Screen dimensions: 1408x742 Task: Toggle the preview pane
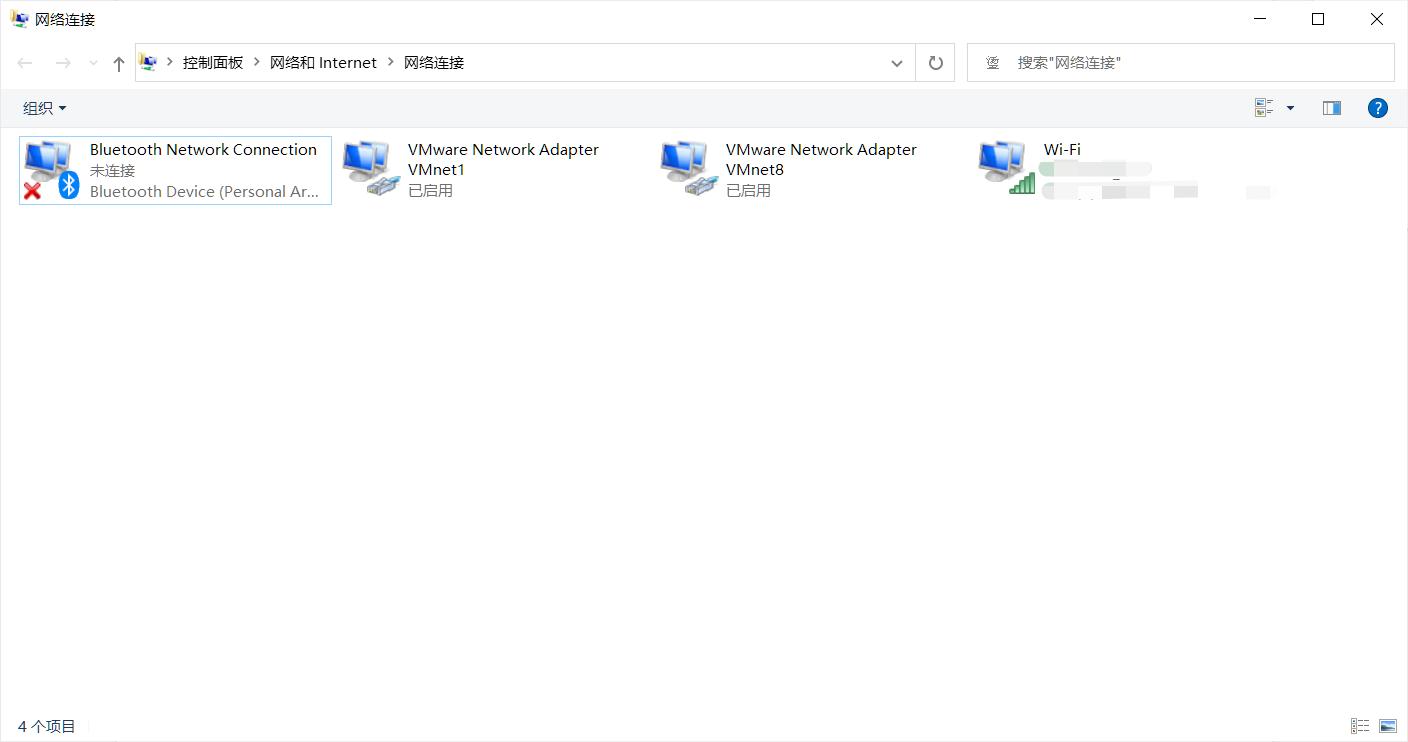tap(1331, 107)
